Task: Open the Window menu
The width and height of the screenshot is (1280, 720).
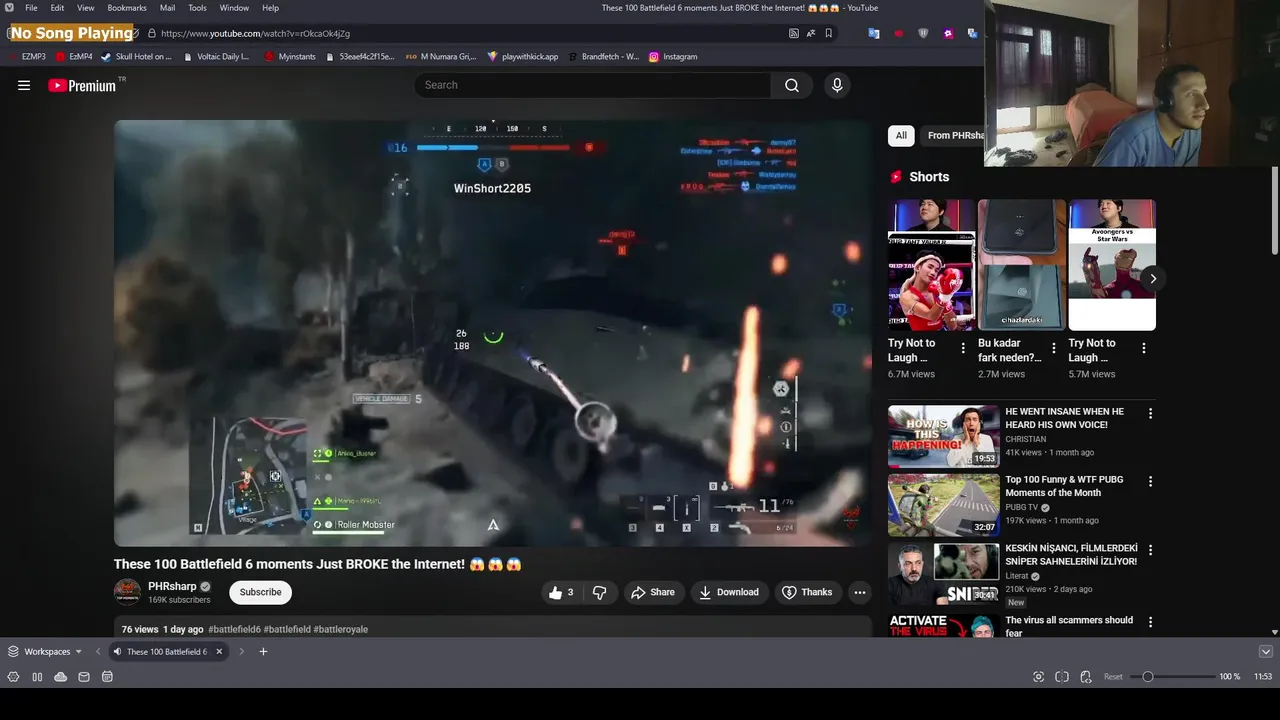Action: pos(234,8)
